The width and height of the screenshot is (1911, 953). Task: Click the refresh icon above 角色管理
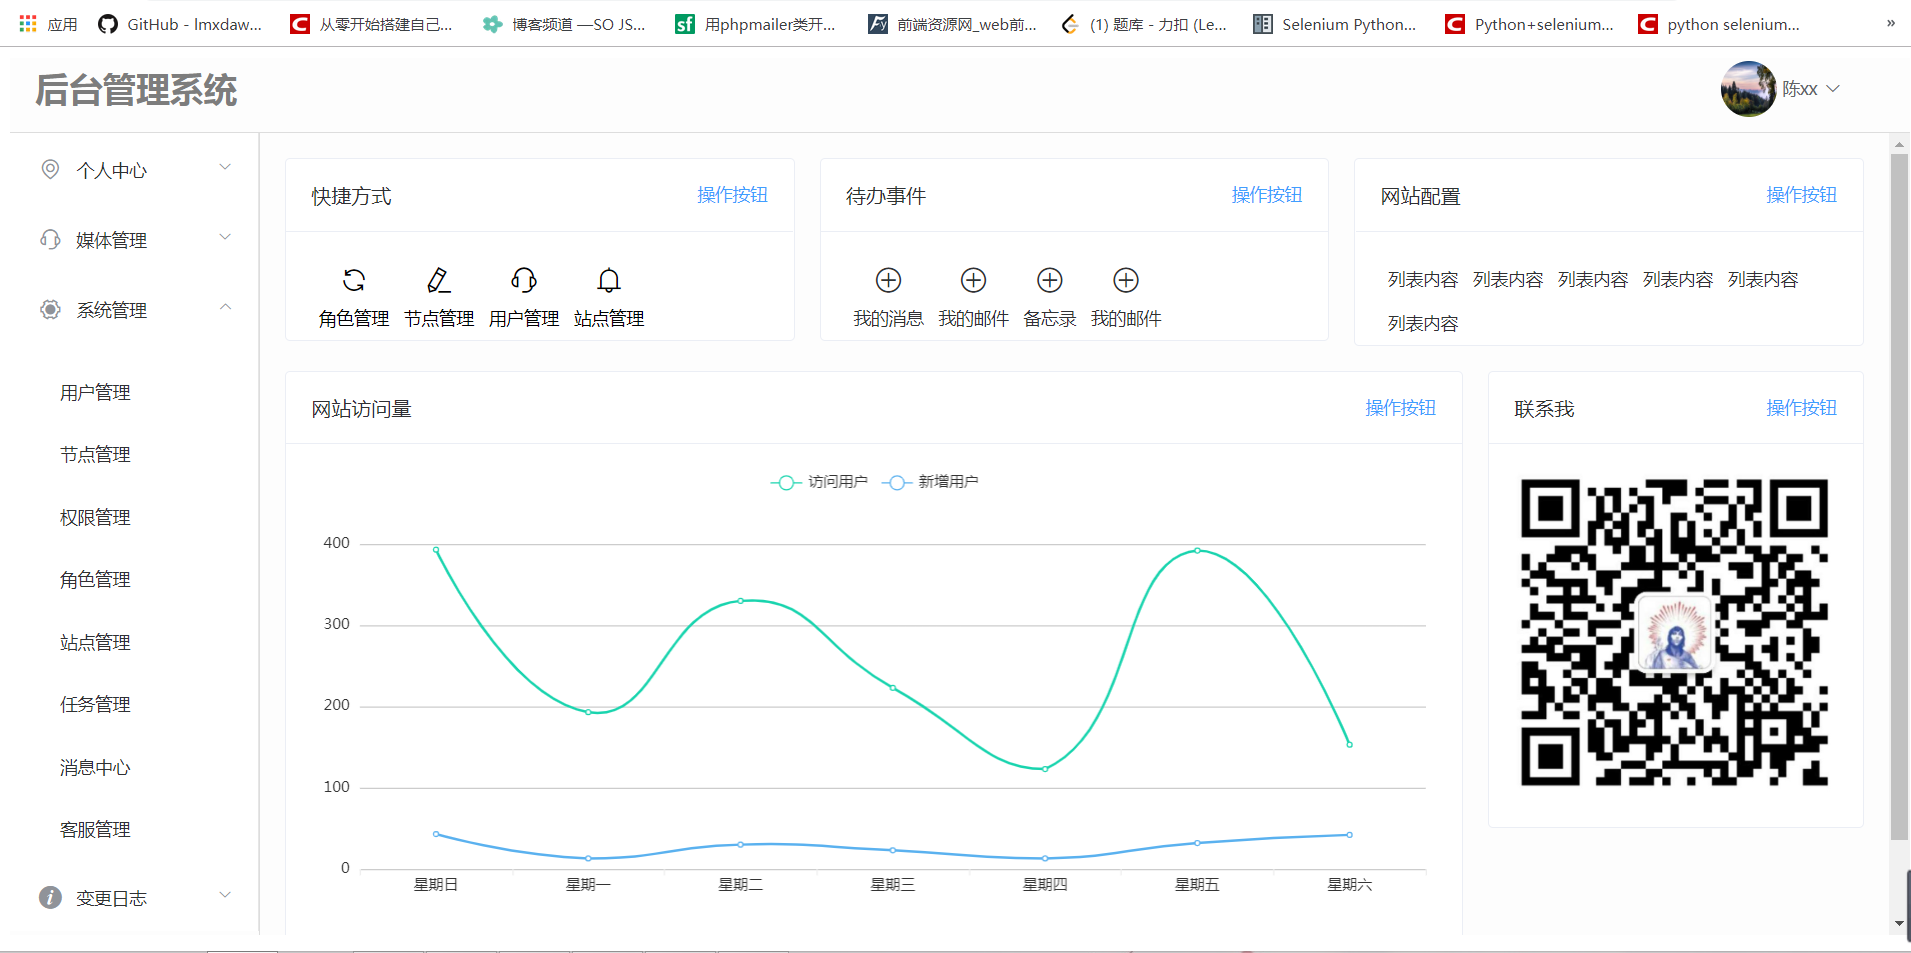pos(354,280)
